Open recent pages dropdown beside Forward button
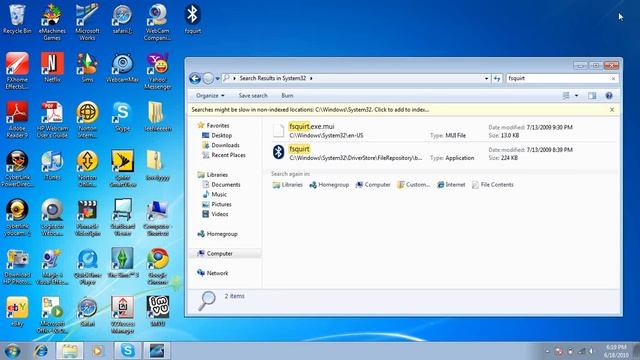The height and width of the screenshot is (360, 640). click(x=218, y=78)
